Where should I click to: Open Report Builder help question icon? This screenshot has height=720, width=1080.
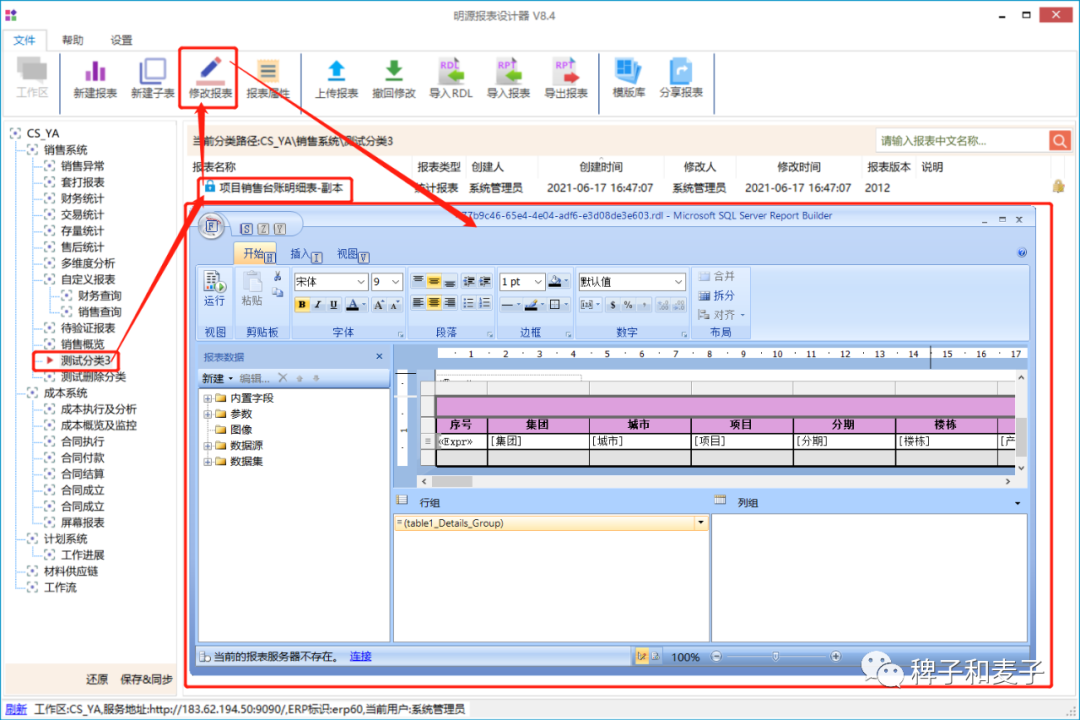tap(1022, 253)
